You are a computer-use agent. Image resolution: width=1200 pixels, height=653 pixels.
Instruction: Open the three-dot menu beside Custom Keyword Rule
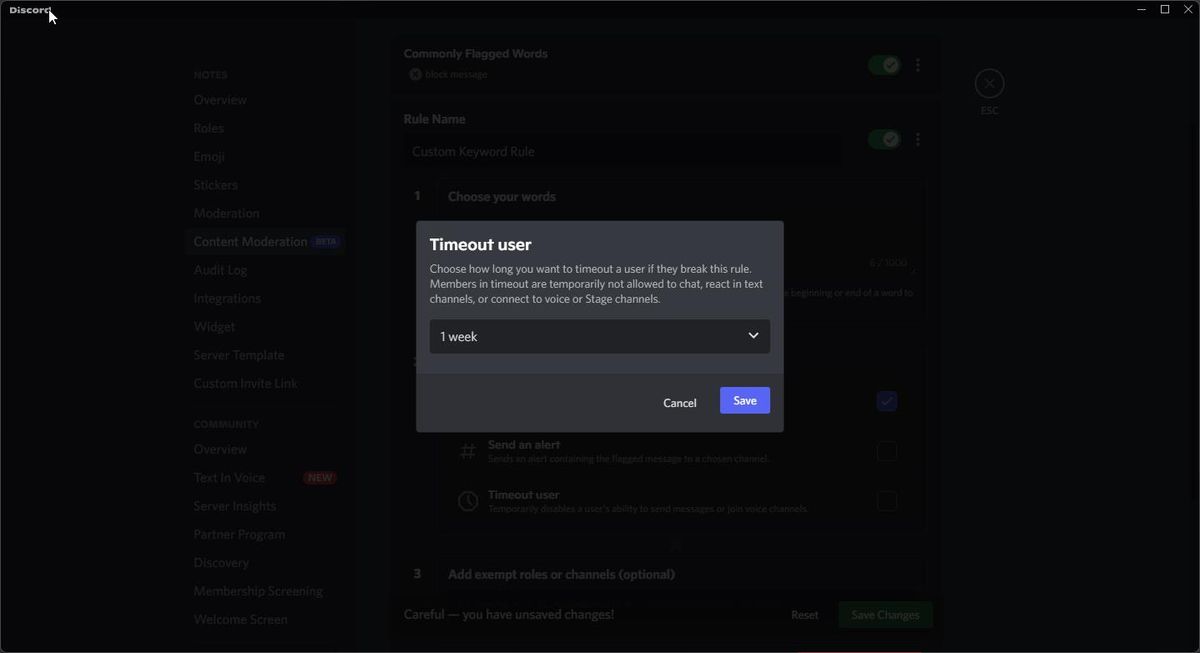[917, 139]
